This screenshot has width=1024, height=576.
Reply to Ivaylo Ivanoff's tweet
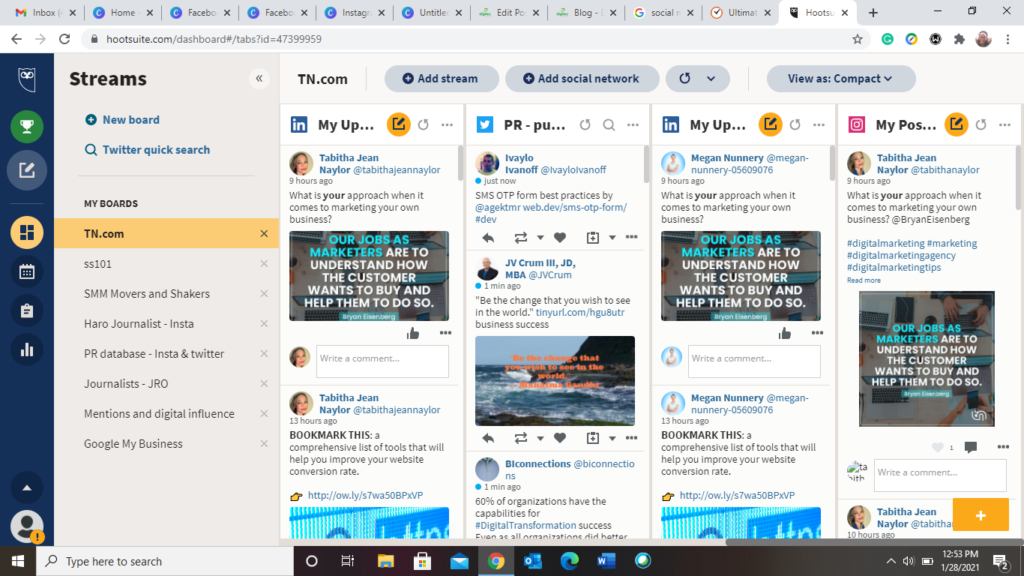[488, 238]
